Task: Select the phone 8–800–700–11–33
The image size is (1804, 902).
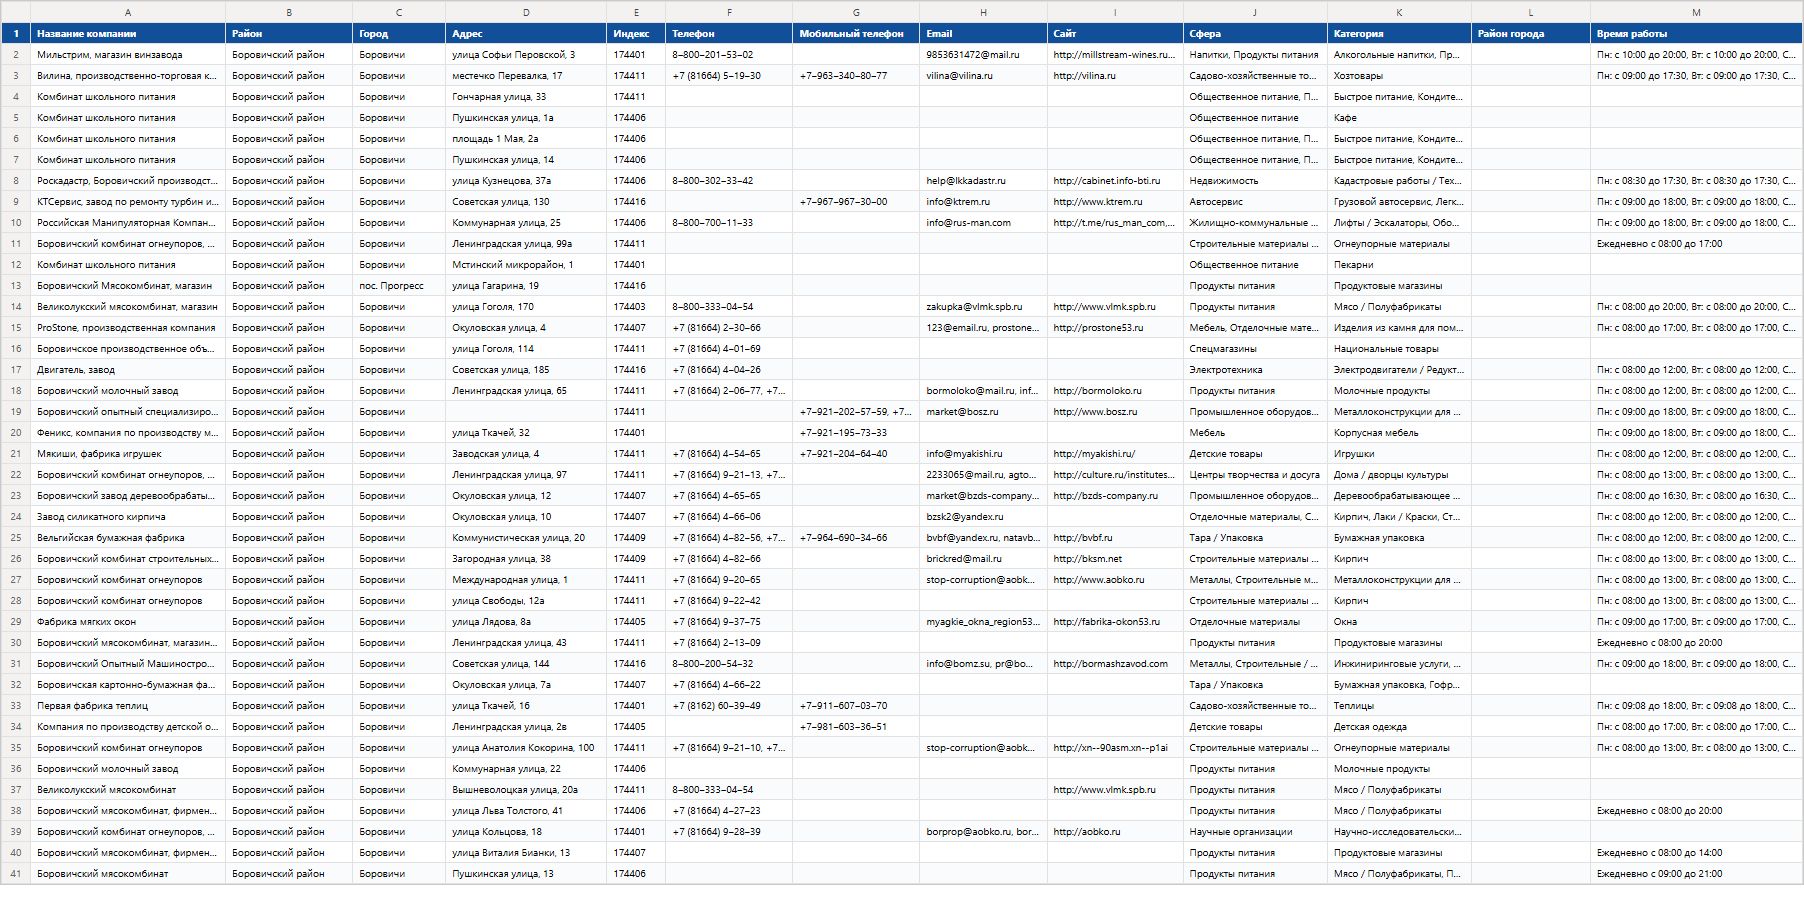Action: pyautogui.click(x=729, y=223)
